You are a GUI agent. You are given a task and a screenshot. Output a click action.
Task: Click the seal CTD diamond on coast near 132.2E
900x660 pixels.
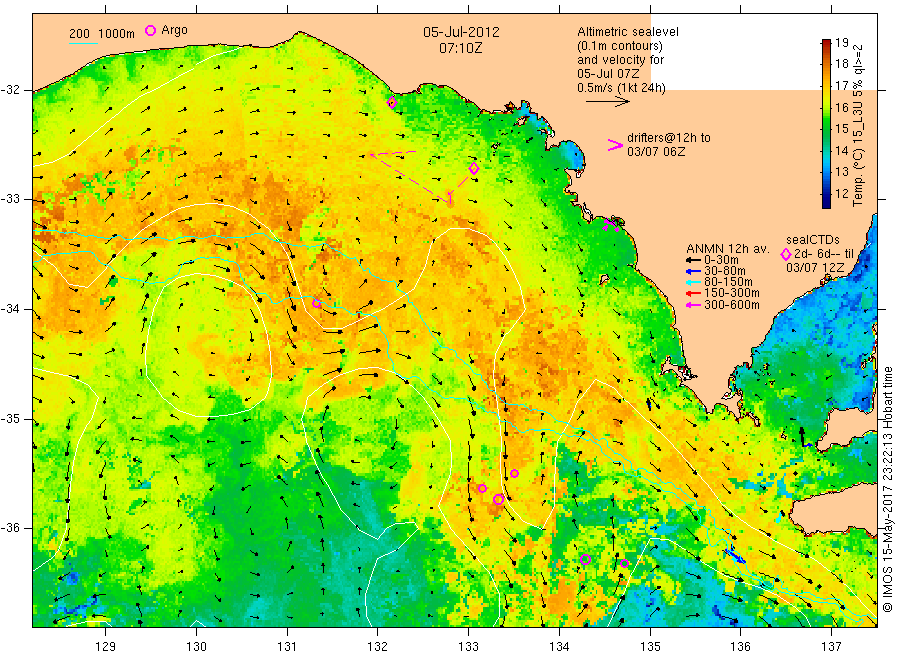392,103
